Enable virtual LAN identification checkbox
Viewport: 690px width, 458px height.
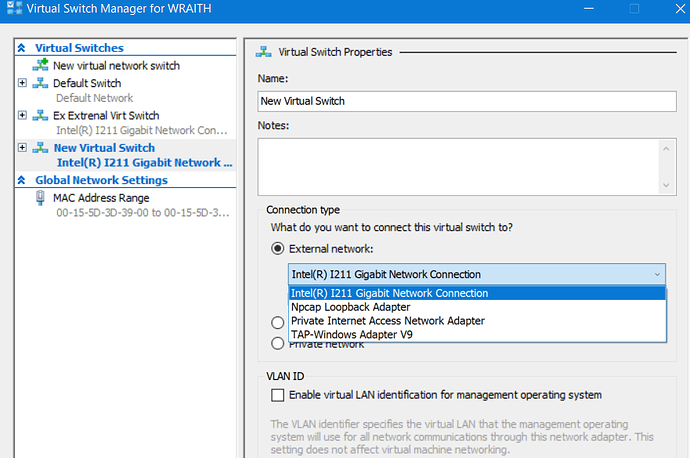277,395
